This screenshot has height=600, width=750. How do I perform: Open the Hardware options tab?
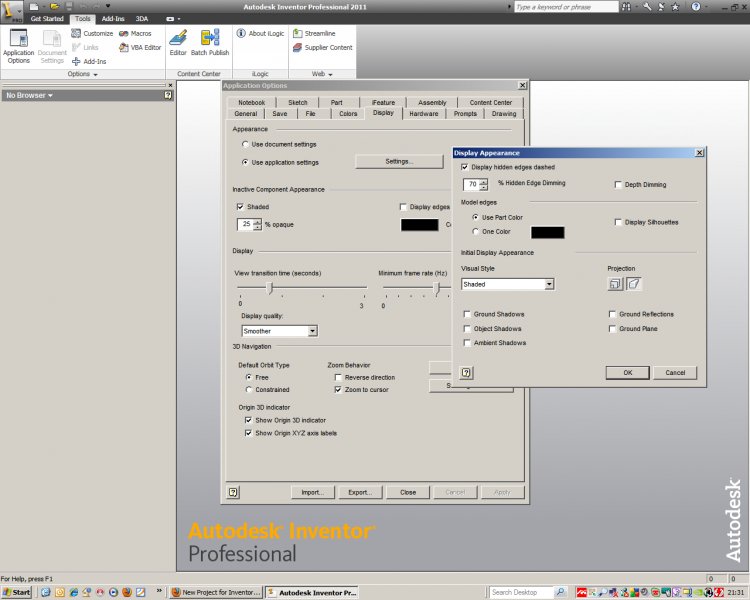tap(424, 114)
